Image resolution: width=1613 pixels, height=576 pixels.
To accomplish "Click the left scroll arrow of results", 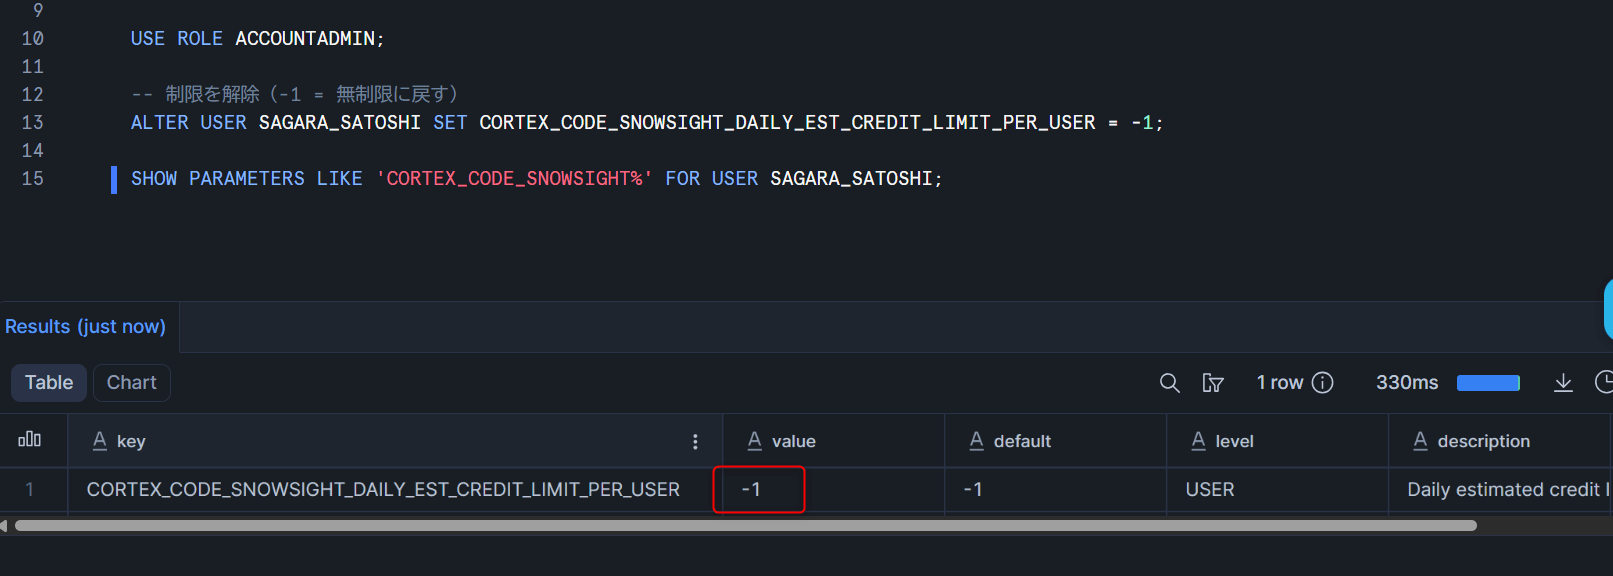I will coord(4,525).
